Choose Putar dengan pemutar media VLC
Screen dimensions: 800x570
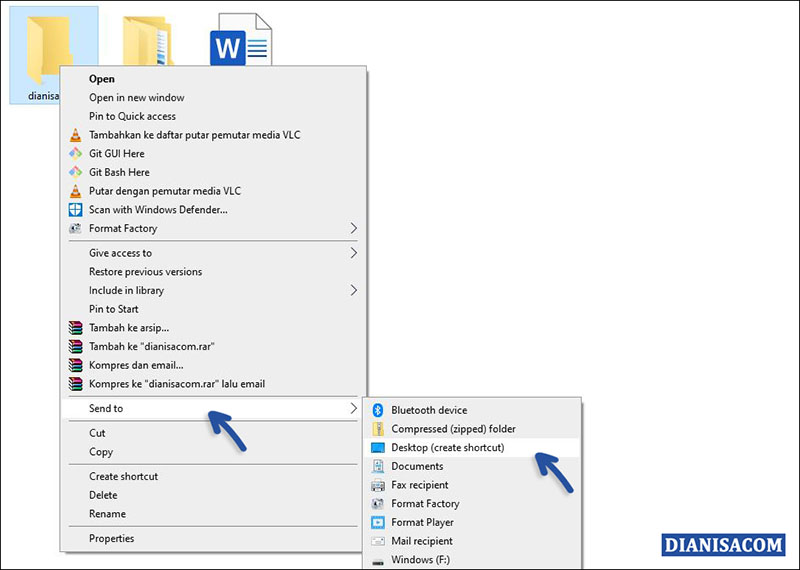click(213, 191)
